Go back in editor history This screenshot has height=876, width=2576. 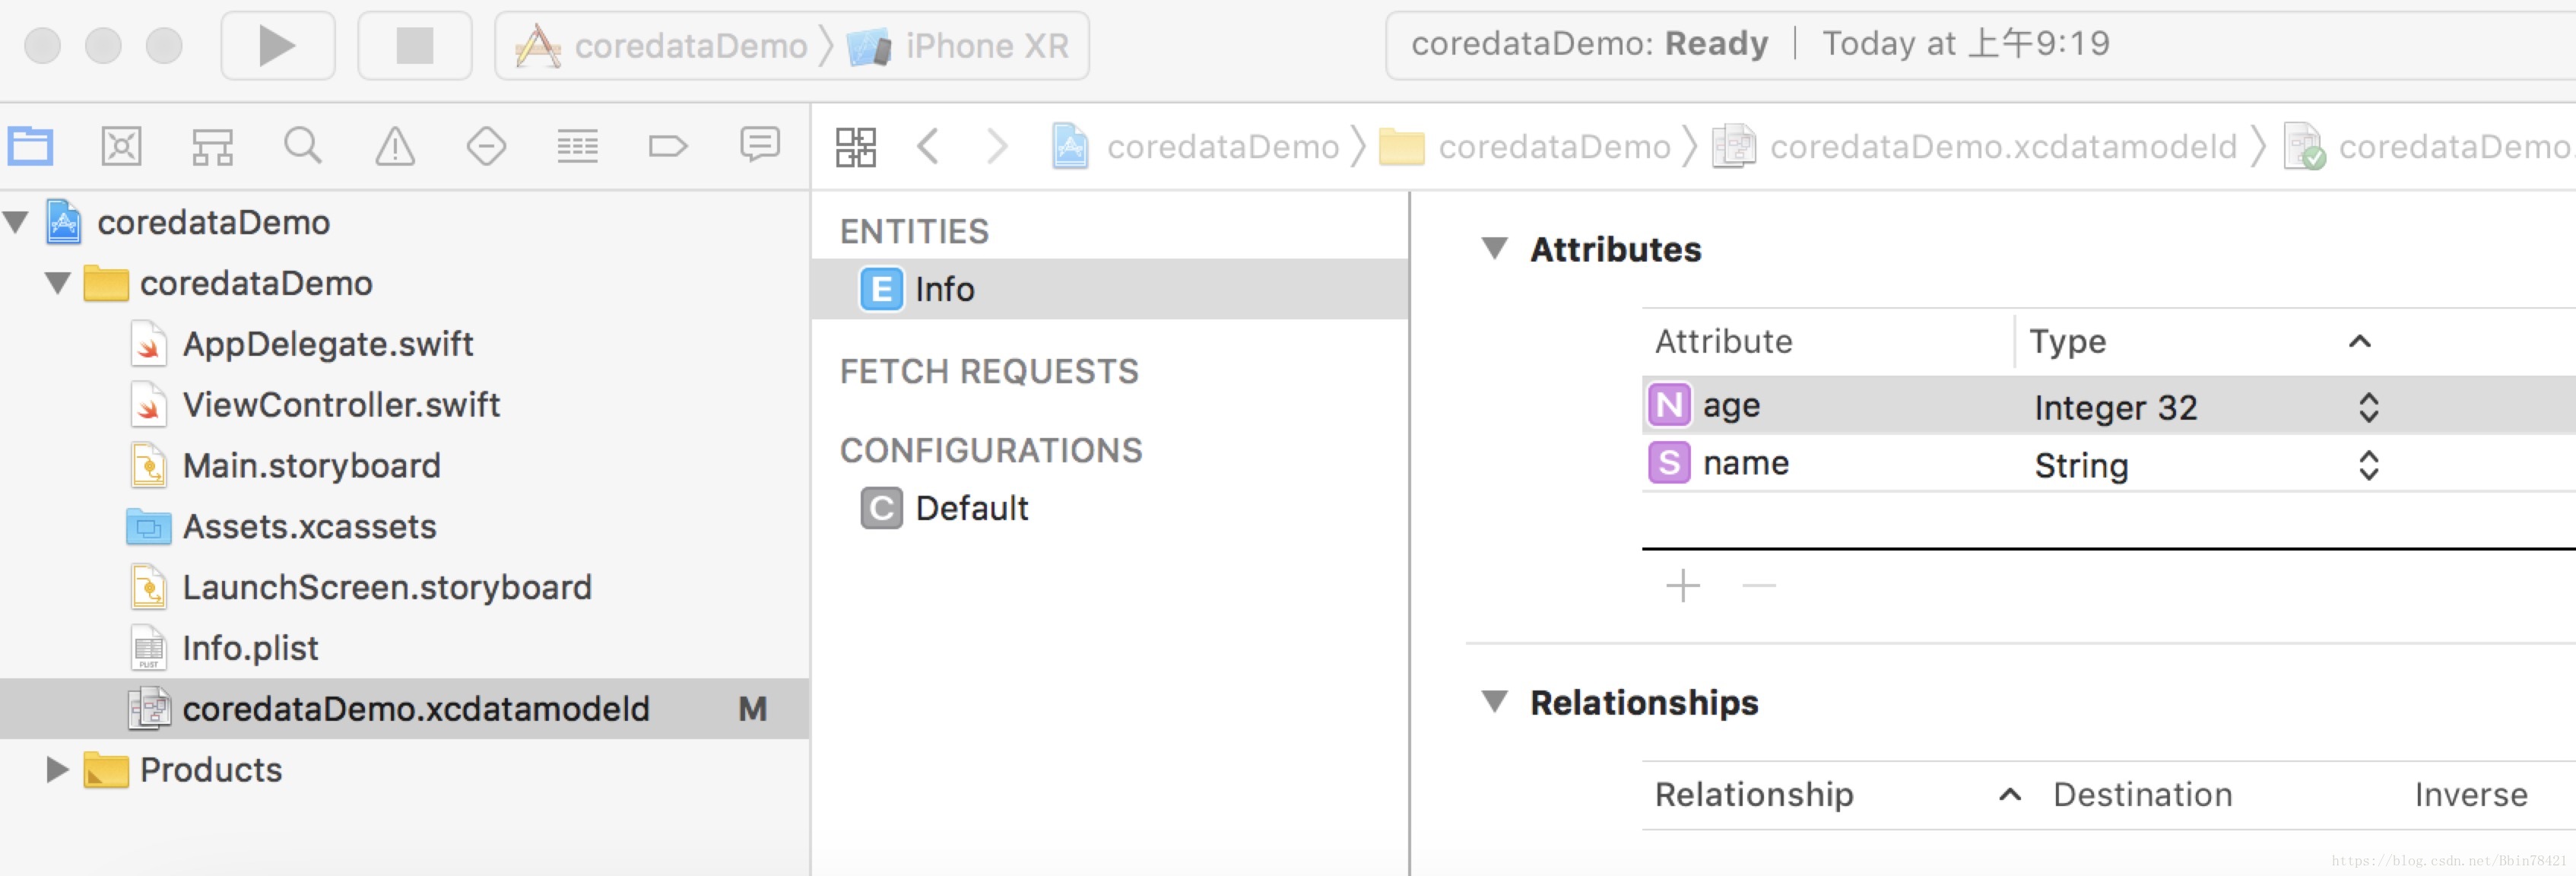(x=928, y=147)
